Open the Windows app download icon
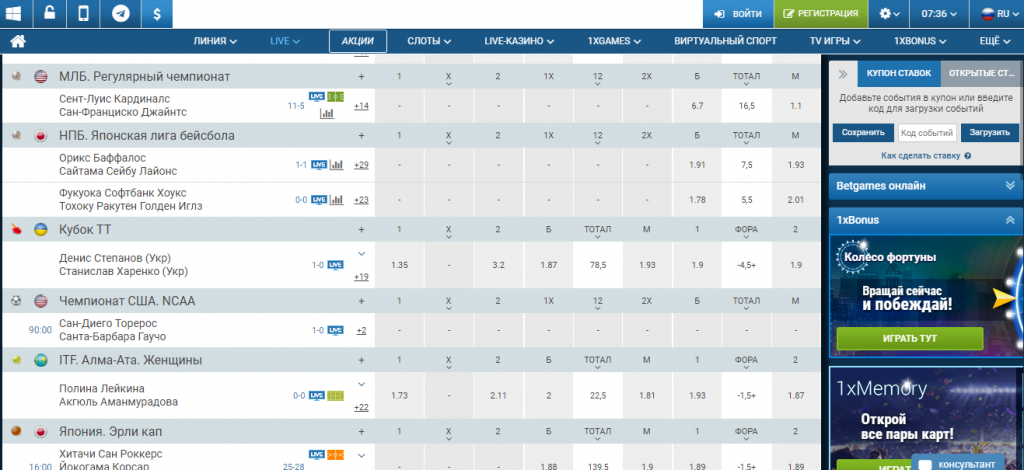 pyautogui.click(x=13, y=14)
